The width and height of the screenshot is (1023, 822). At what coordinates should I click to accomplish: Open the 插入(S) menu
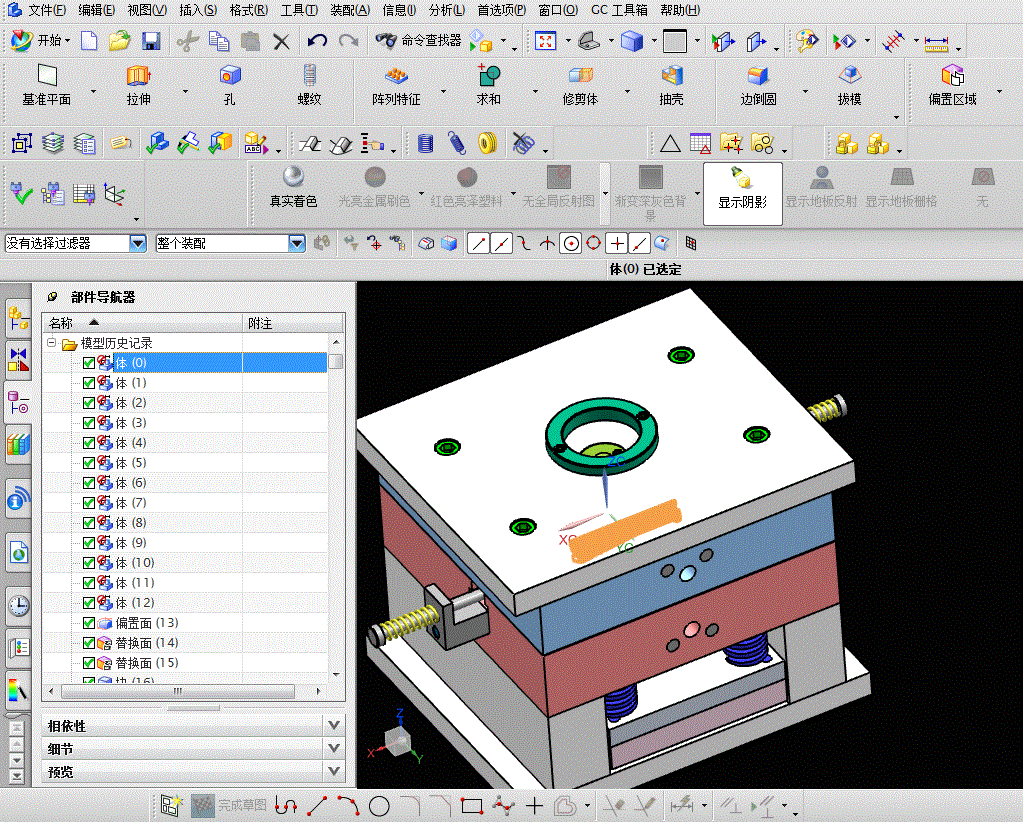198,10
